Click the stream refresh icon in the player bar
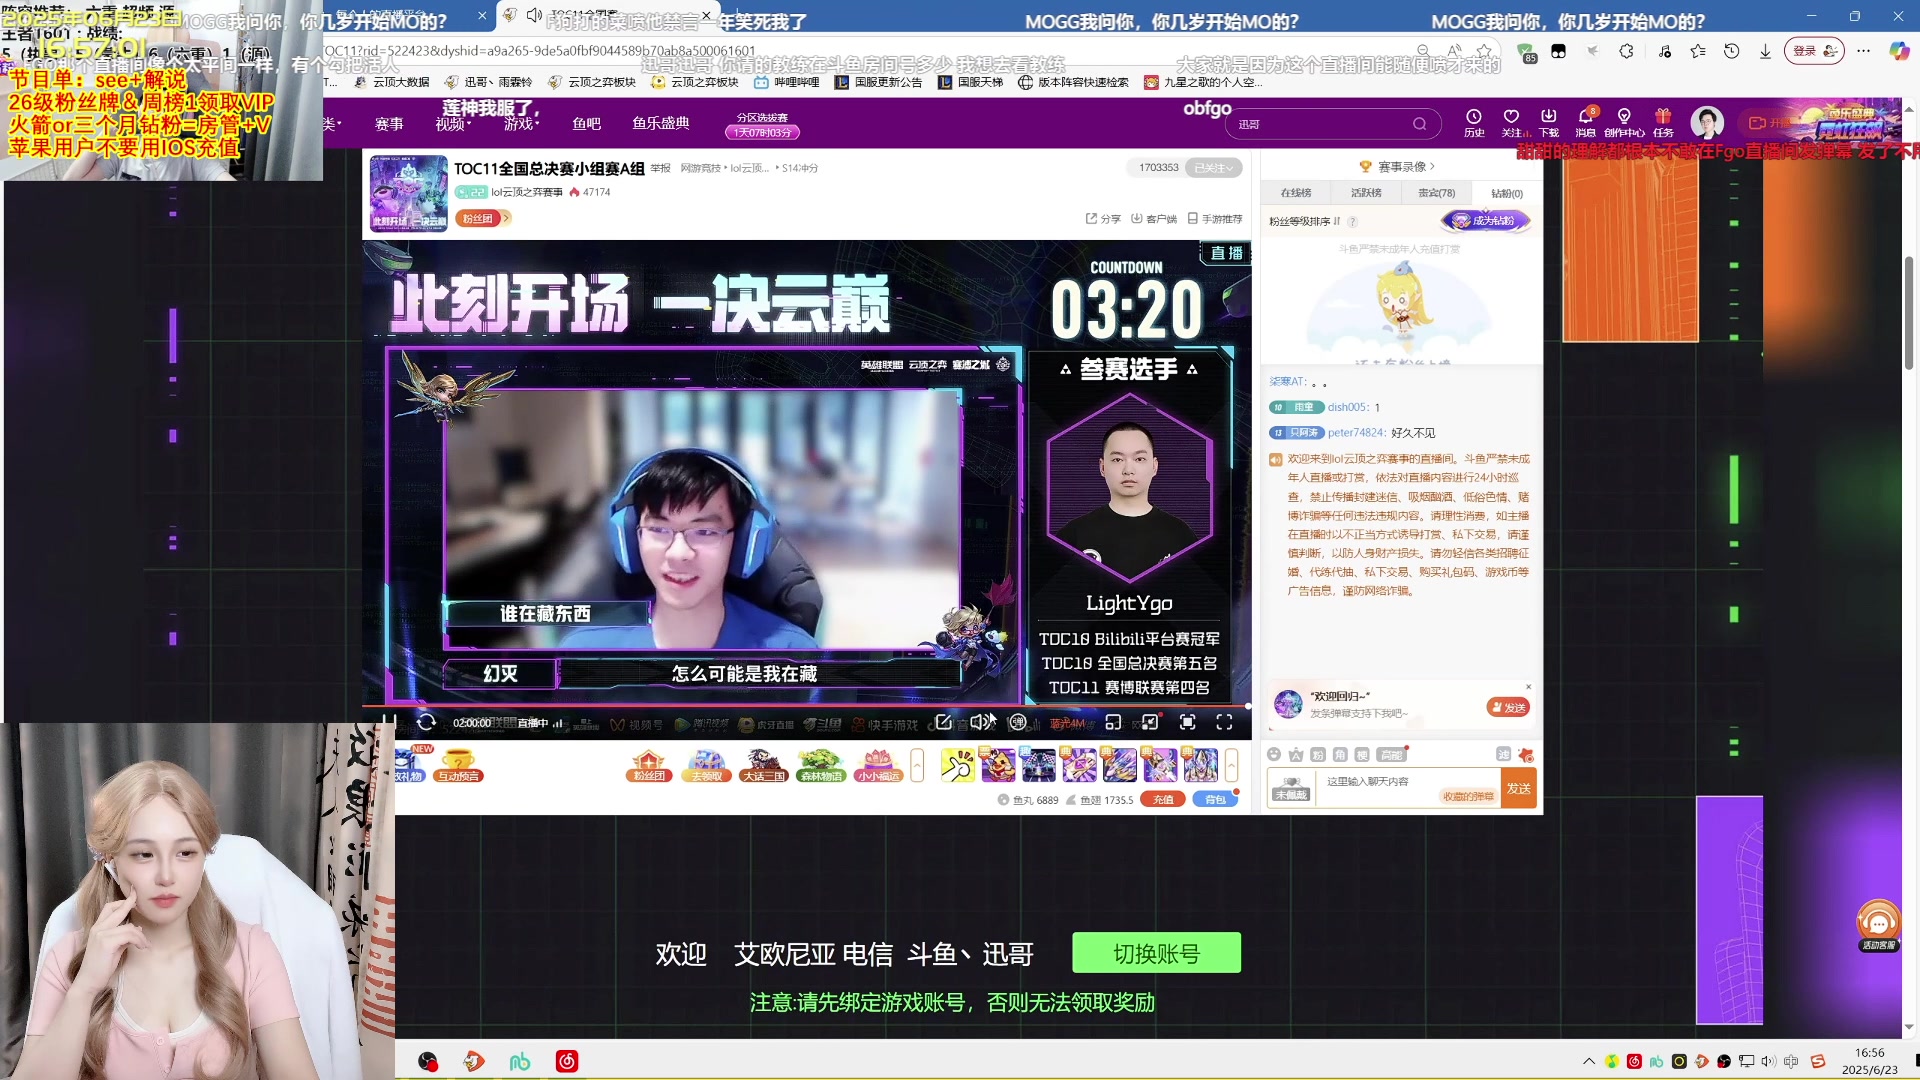This screenshot has width=1920, height=1080. pyautogui.click(x=426, y=722)
